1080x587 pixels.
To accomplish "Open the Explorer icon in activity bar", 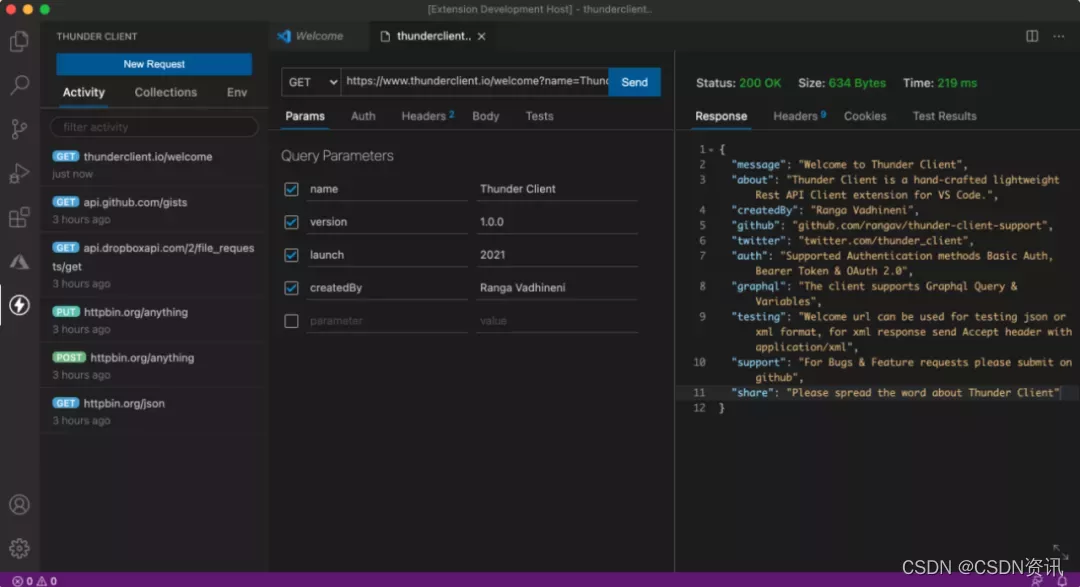I will 19,41.
